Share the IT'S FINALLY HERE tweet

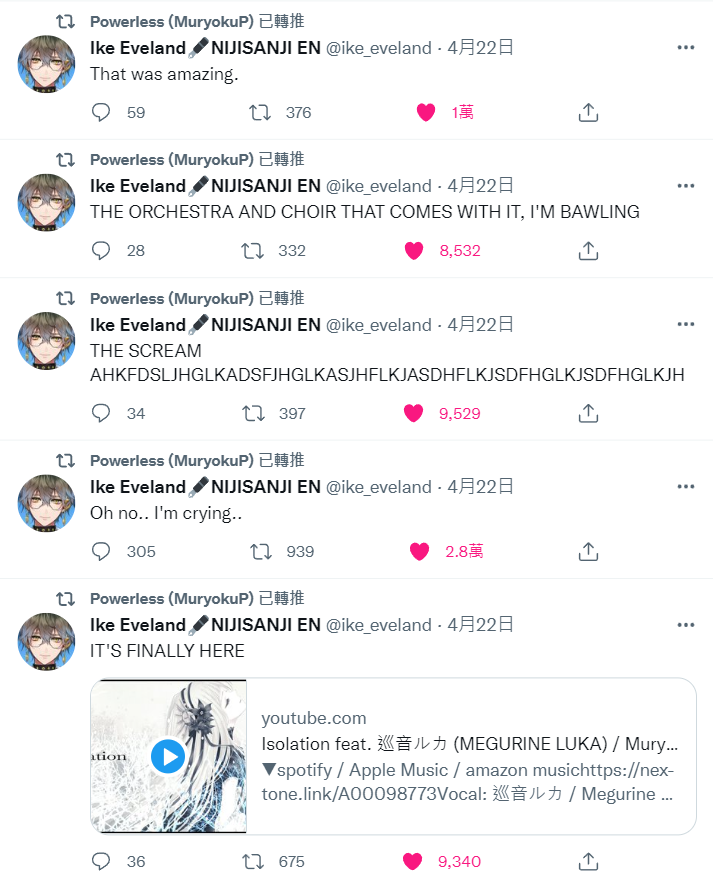[588, 861]
